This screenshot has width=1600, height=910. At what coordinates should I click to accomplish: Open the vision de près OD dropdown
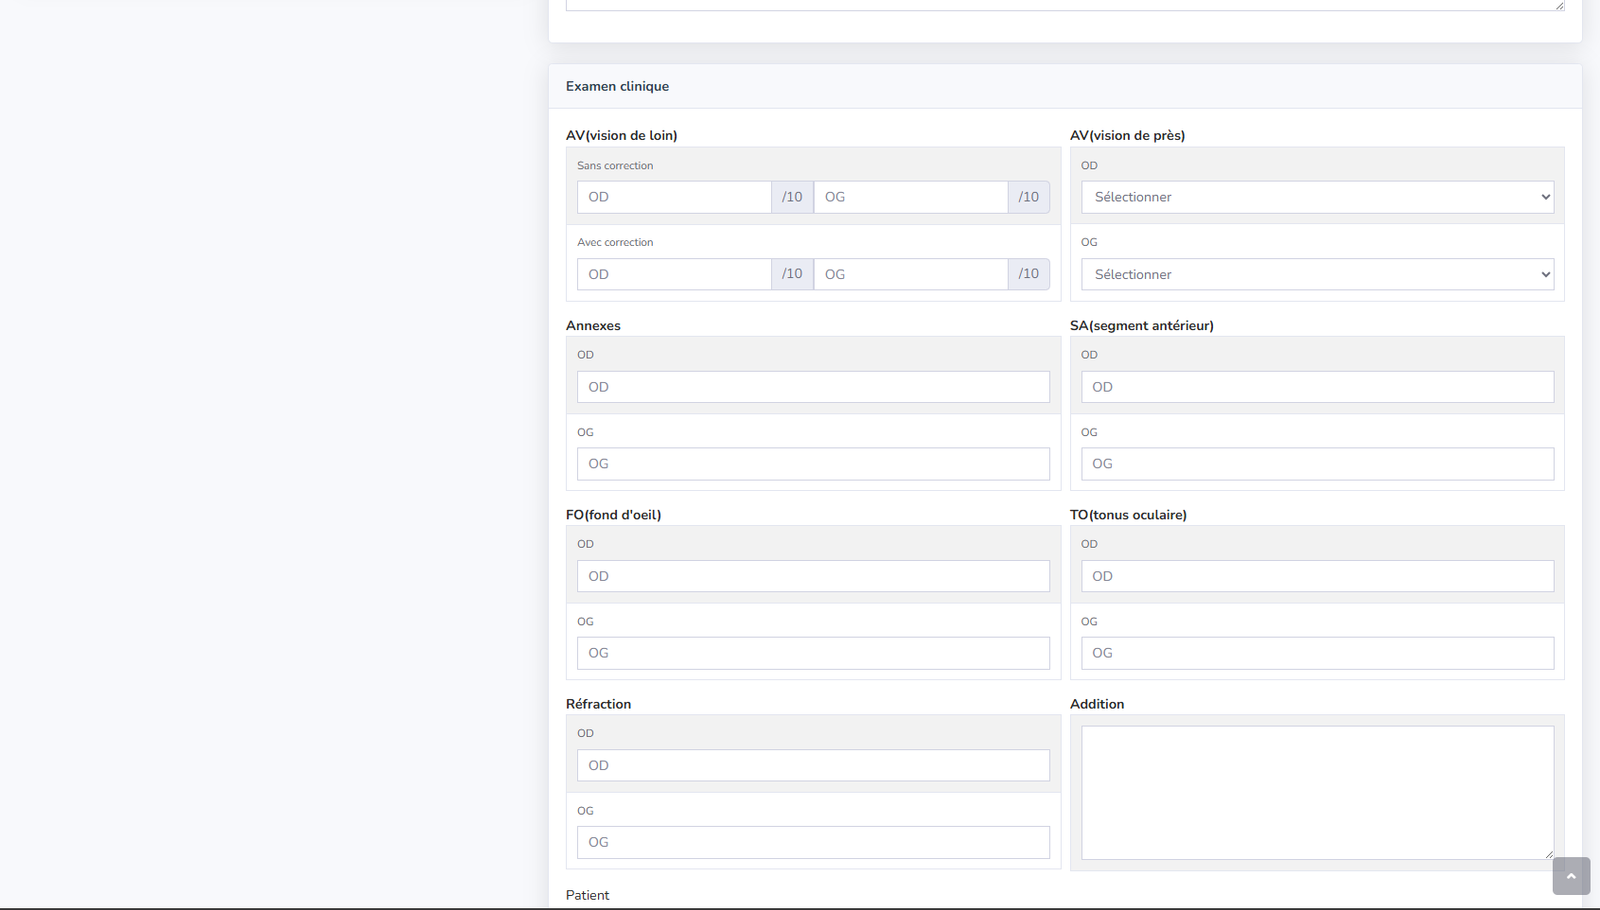pyautogui.click(x=1316, y=197)
